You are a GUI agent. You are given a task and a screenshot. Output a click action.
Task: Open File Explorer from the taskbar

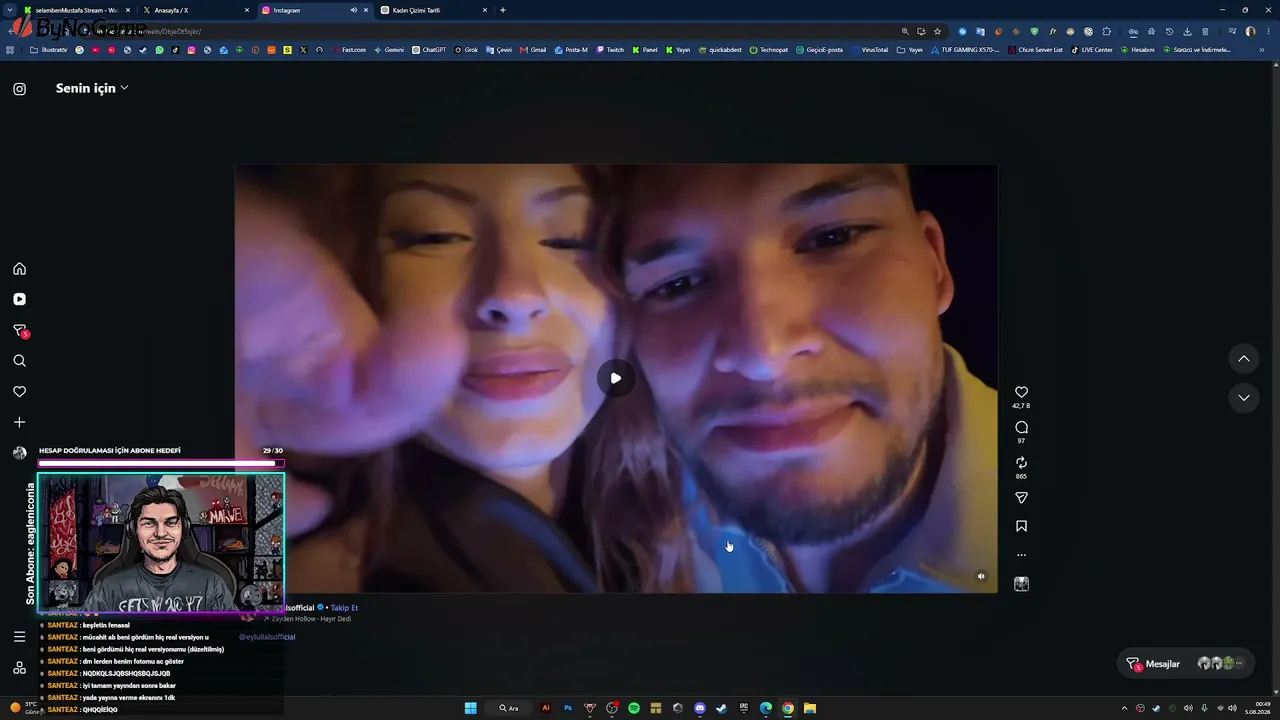[810, 708]
